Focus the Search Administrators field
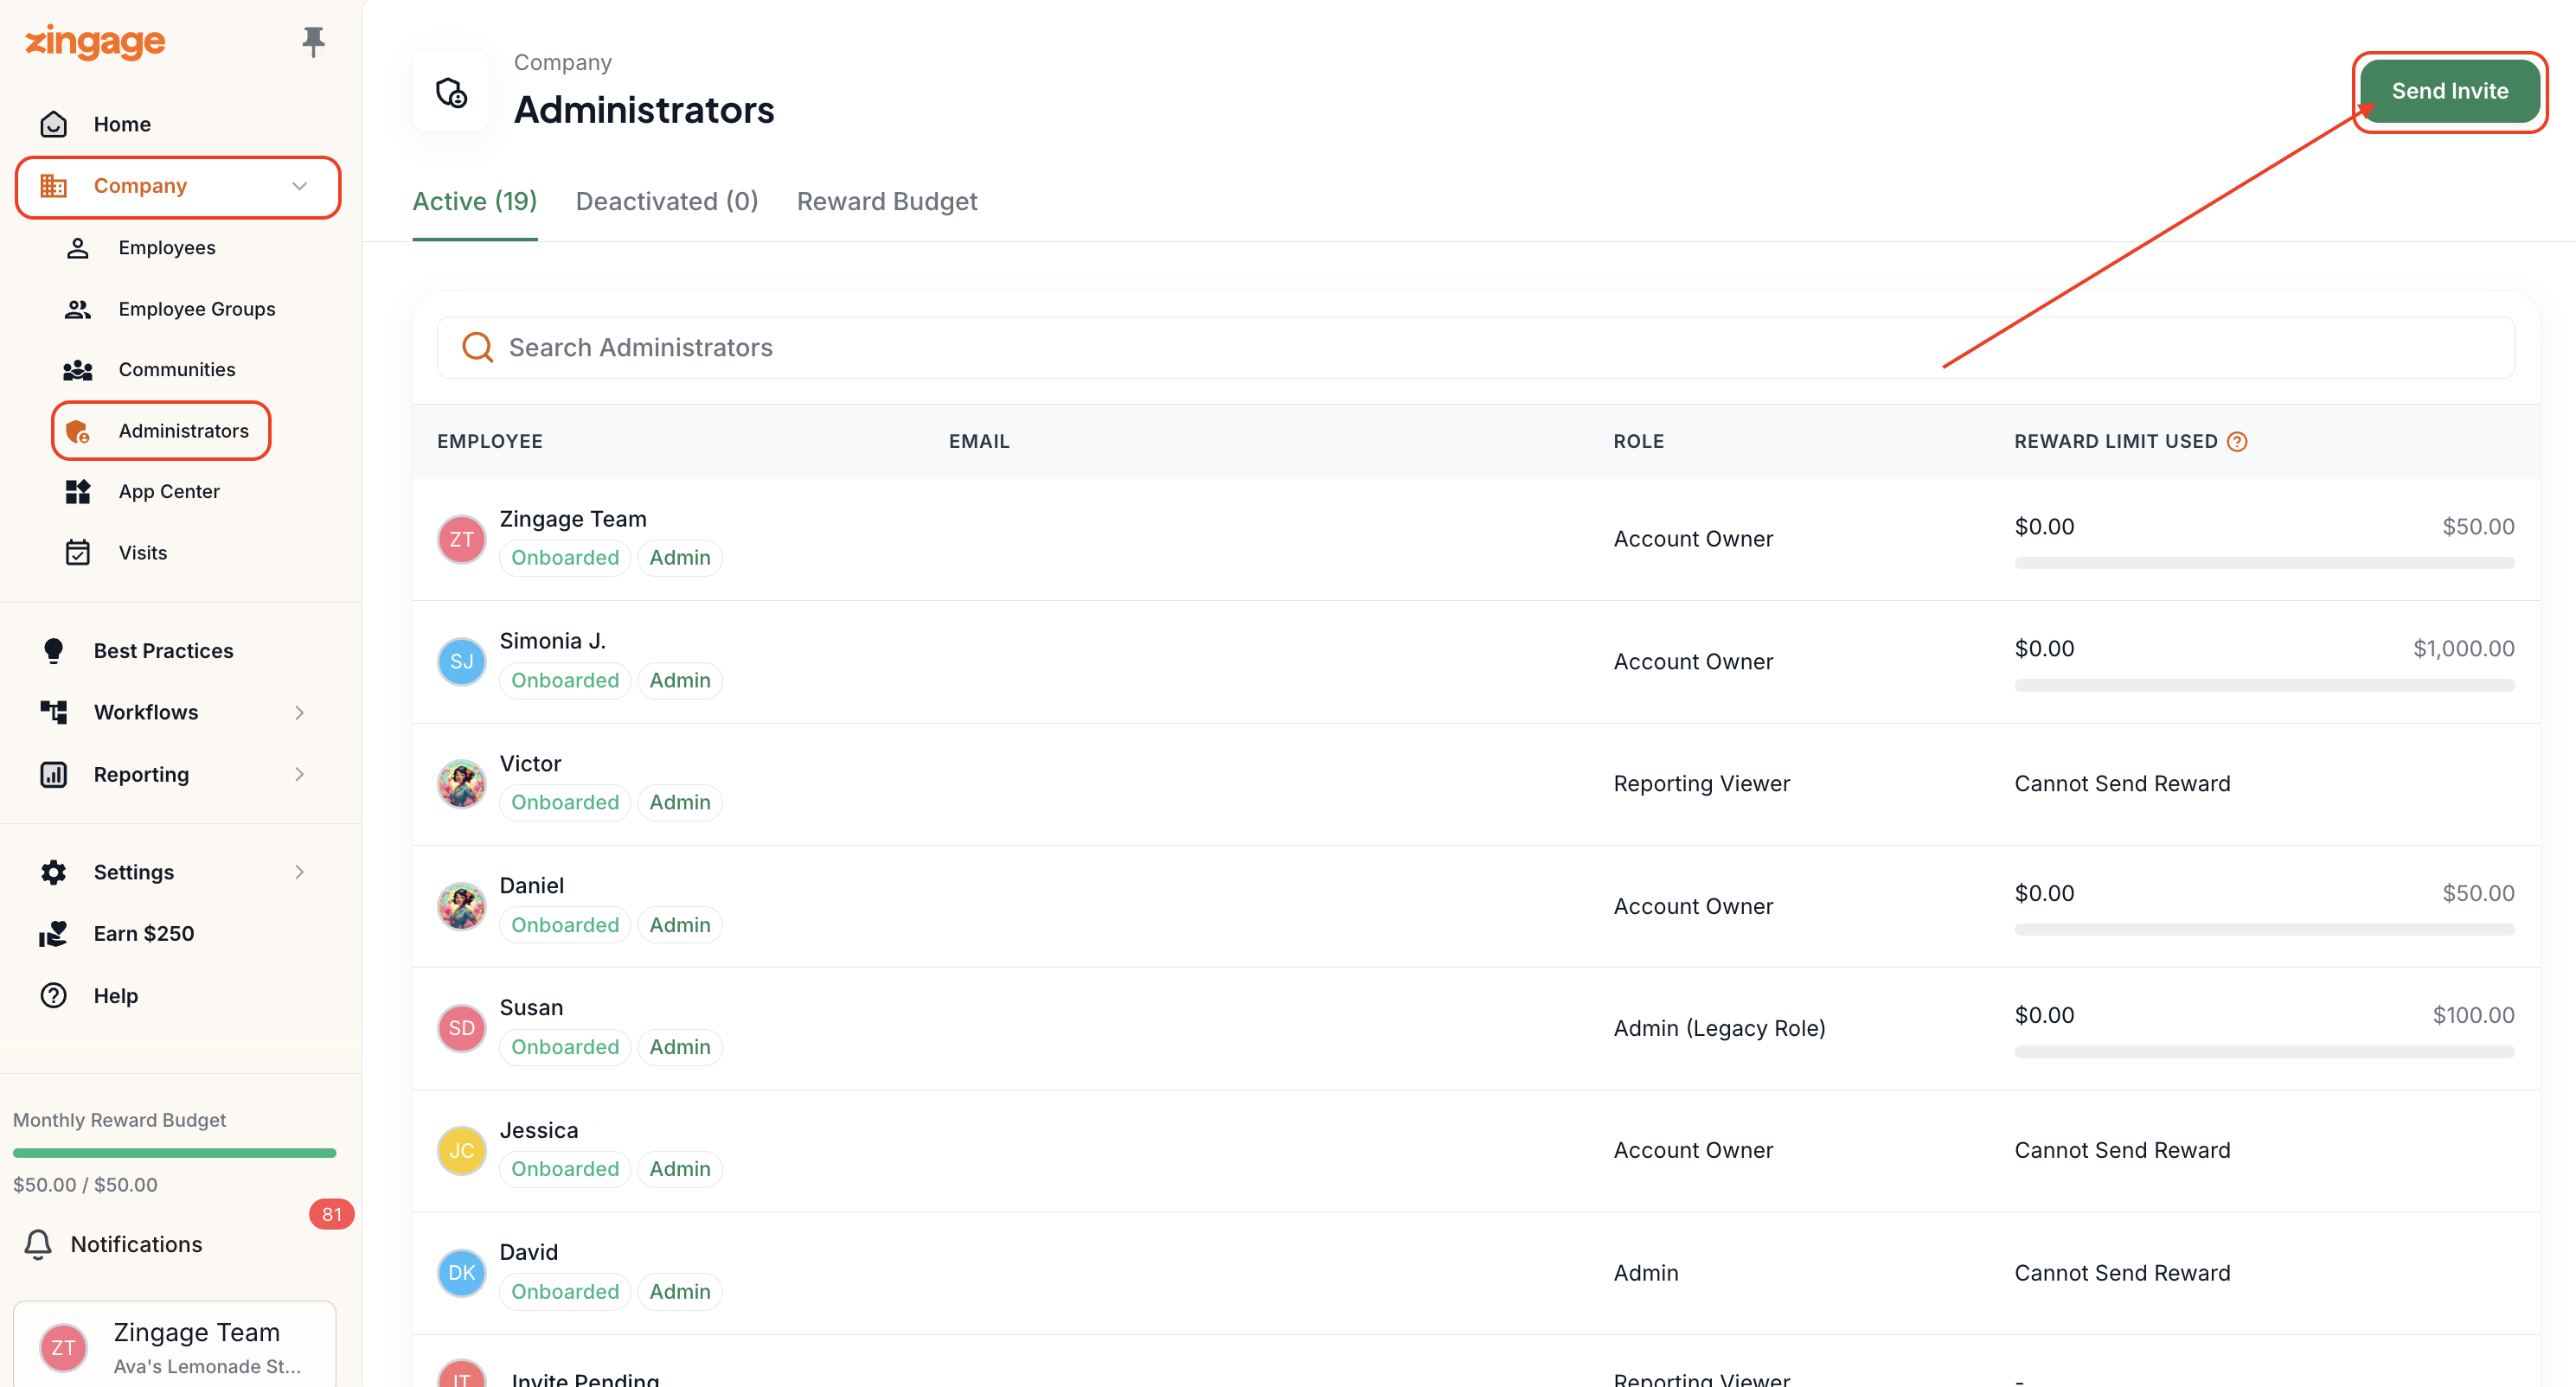The height and width of the screenshot is (1387, 2576). tap(1475, 347)
